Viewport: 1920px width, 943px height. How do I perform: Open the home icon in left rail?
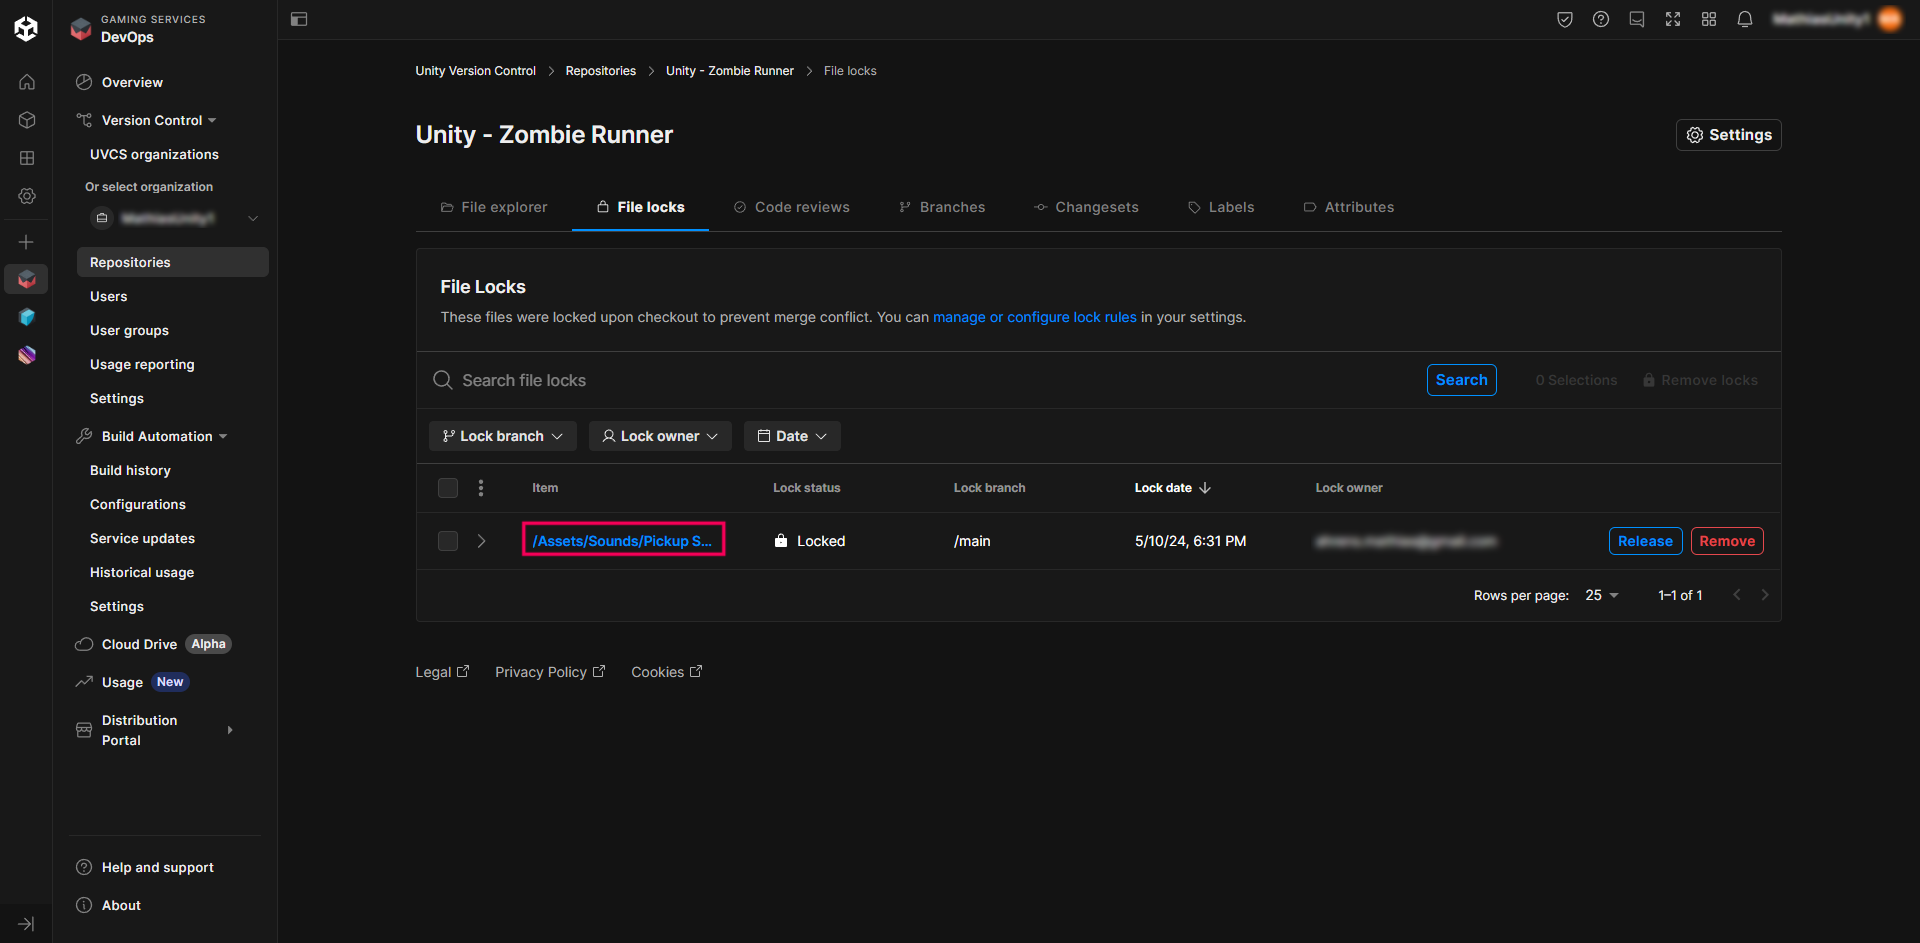[27, 82]
